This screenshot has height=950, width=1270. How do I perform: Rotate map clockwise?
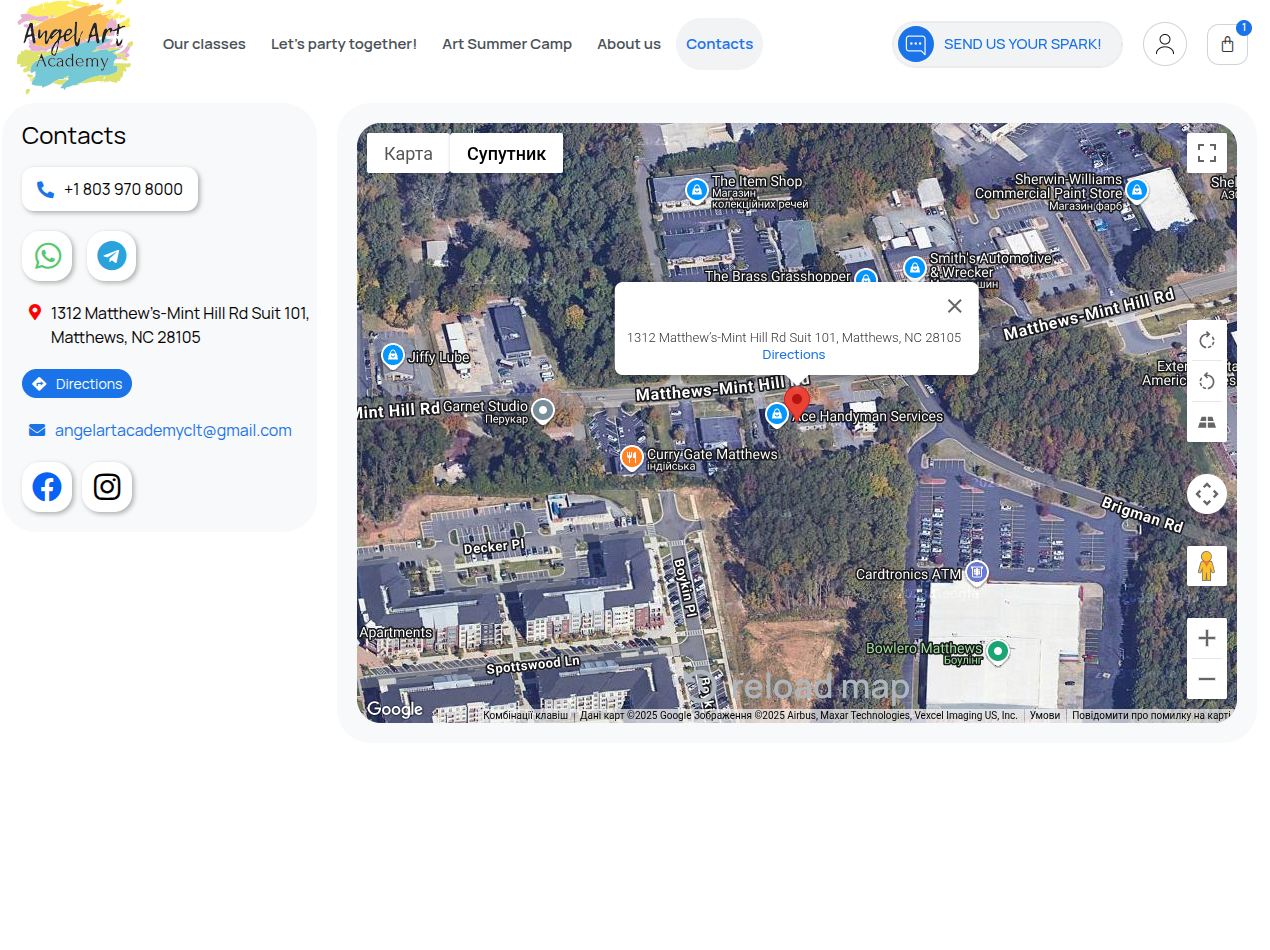1206,340
